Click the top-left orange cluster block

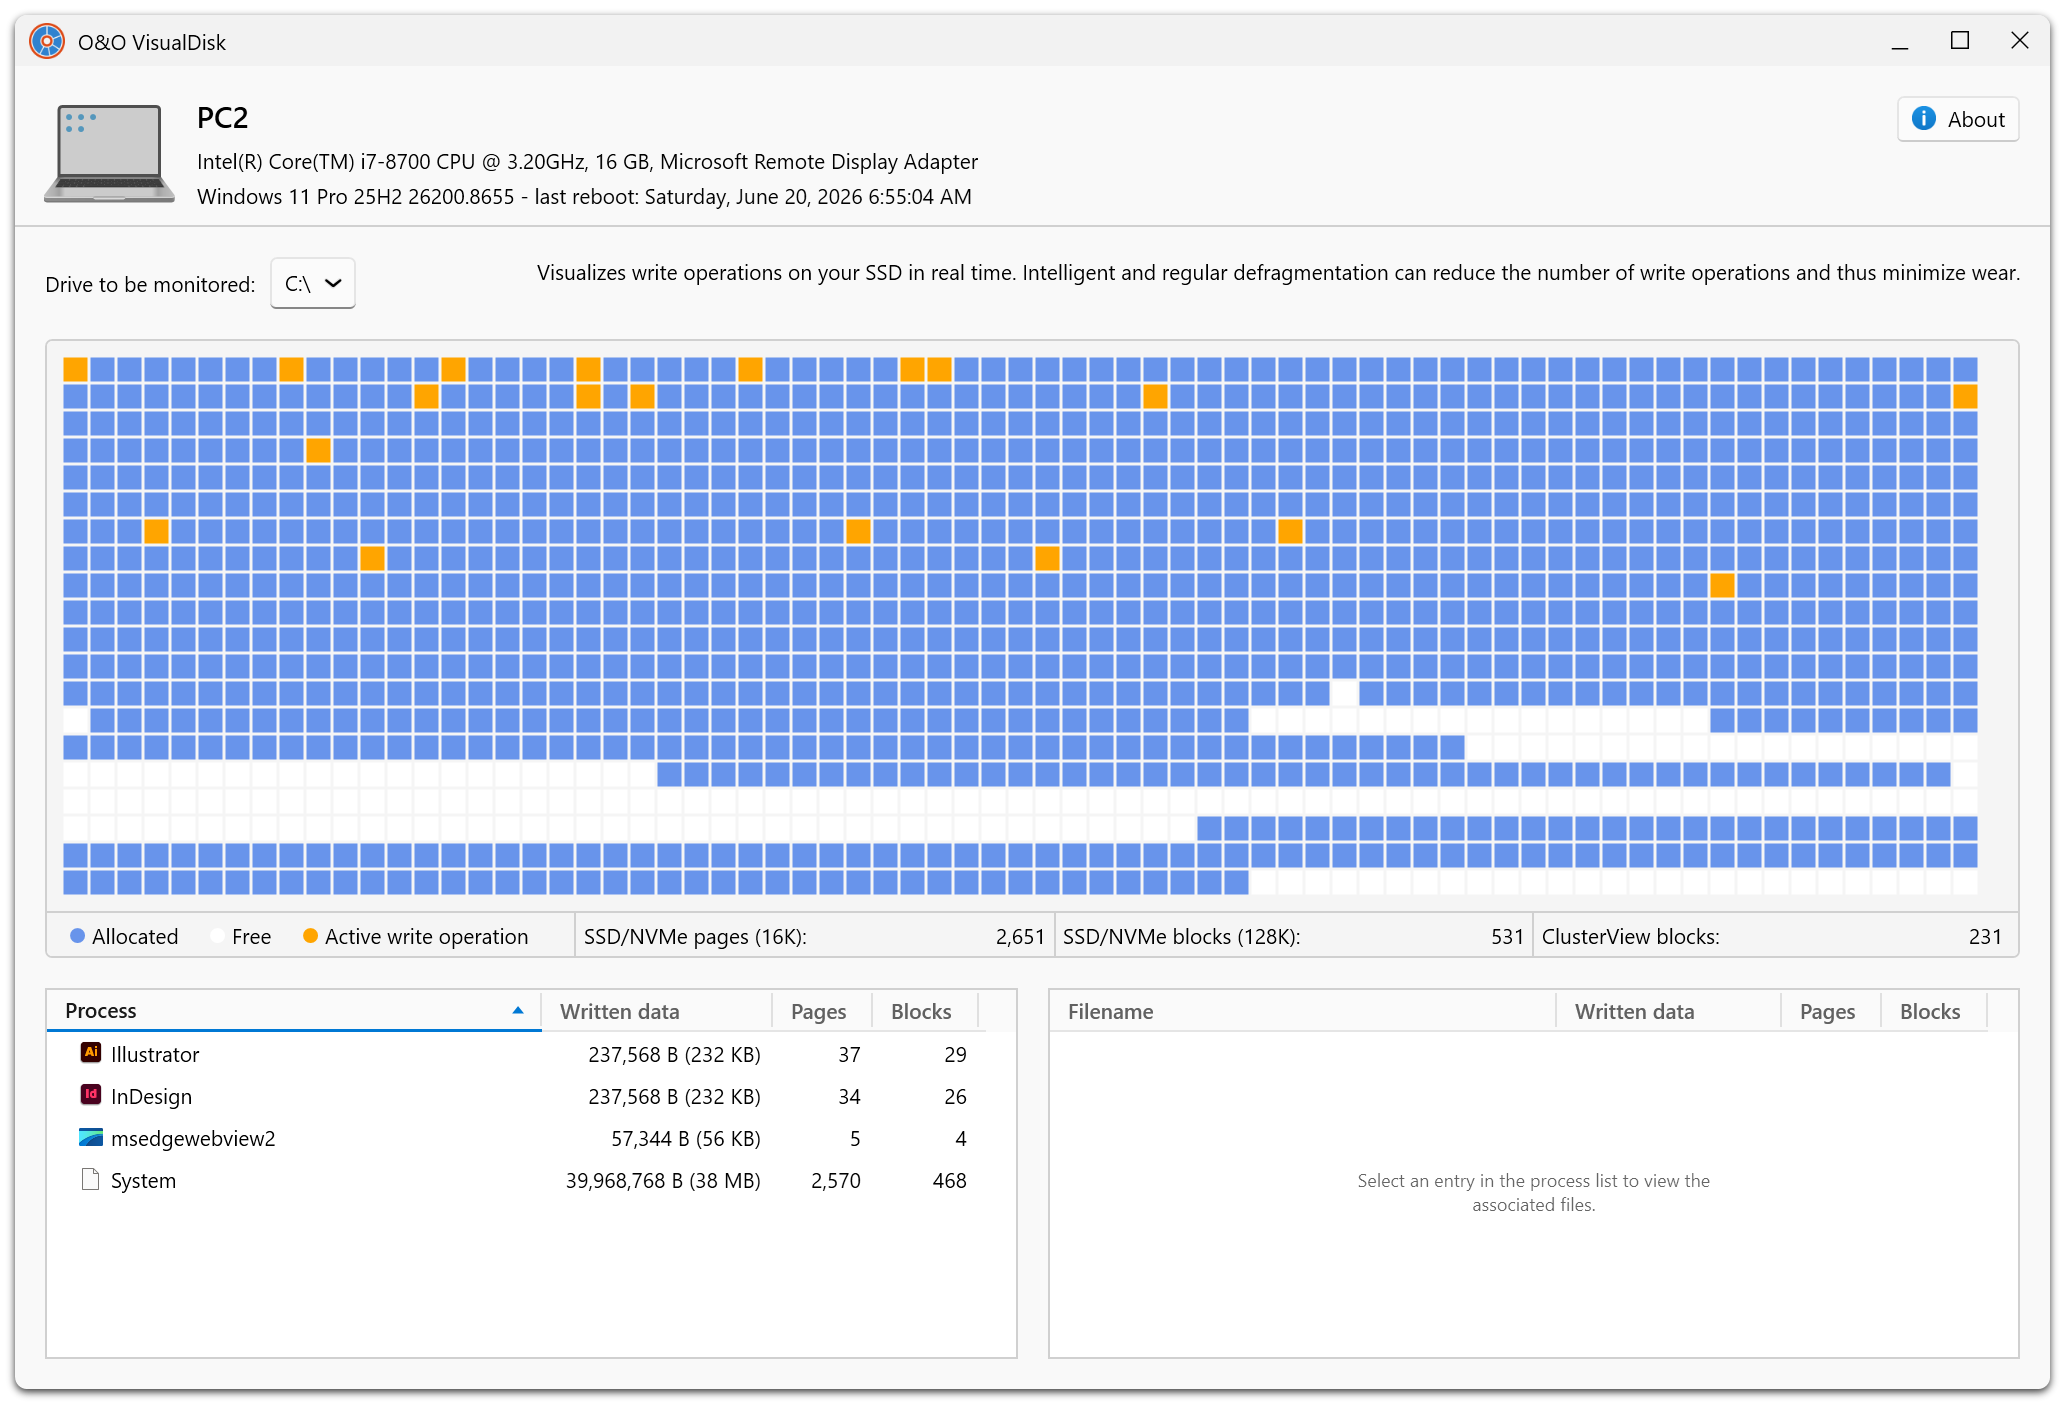(x=76, y=369)
